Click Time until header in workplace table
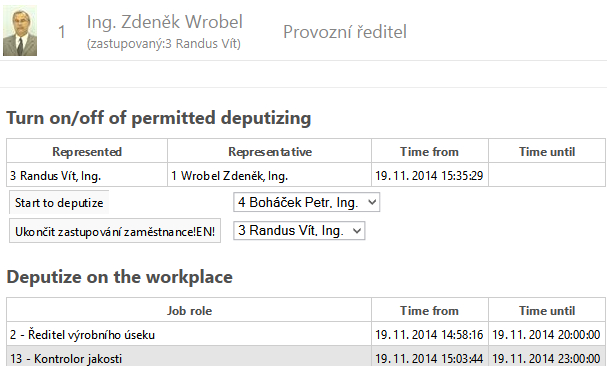The width and height of the screenshot is (607, 366). coord(547,311)
